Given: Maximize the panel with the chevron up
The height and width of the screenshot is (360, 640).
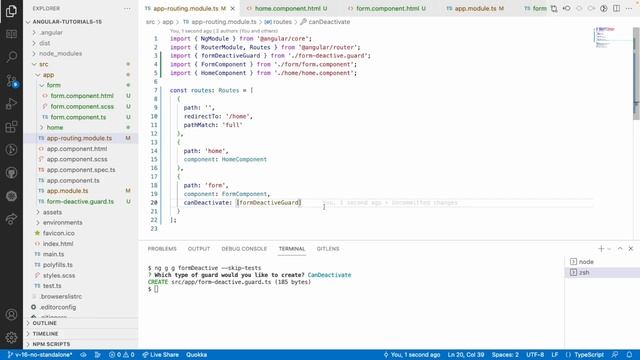Looking at the screenshot, I should (620, 249).
